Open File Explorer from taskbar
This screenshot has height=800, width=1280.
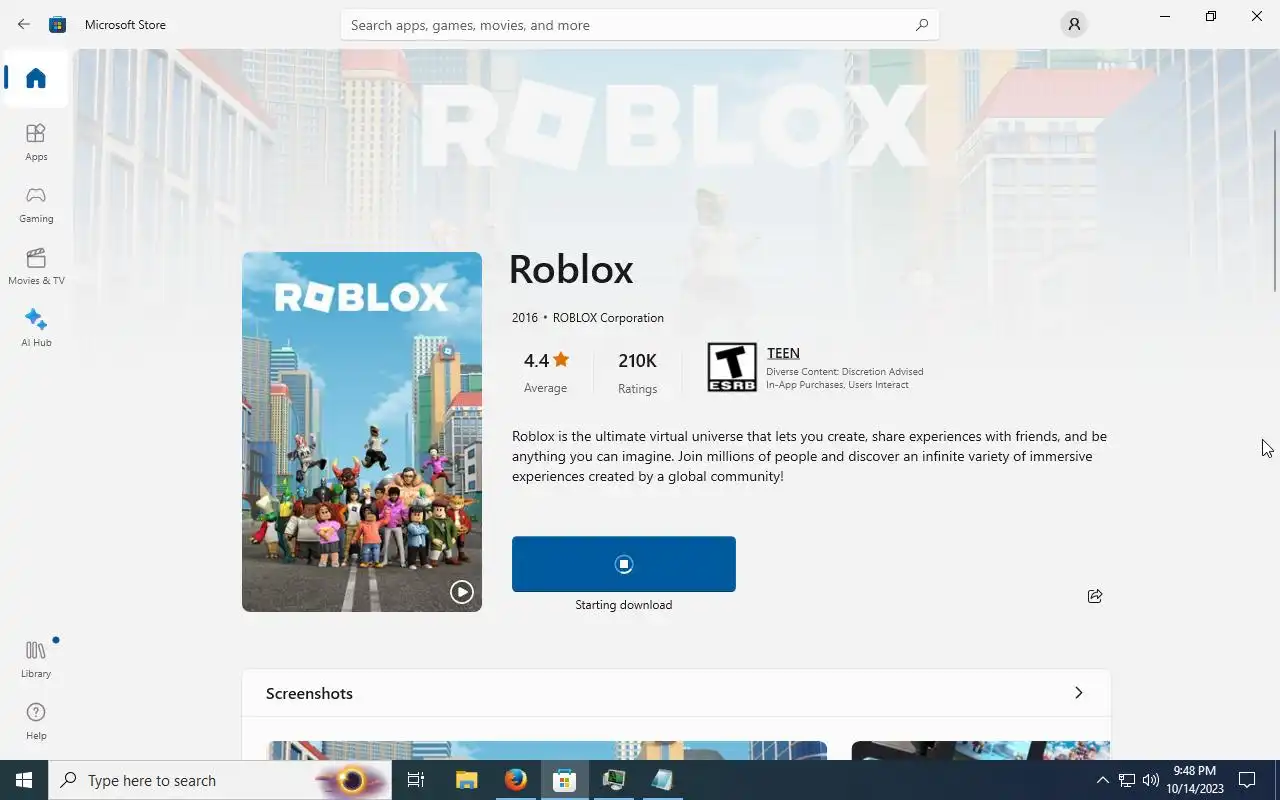point(466,780)
